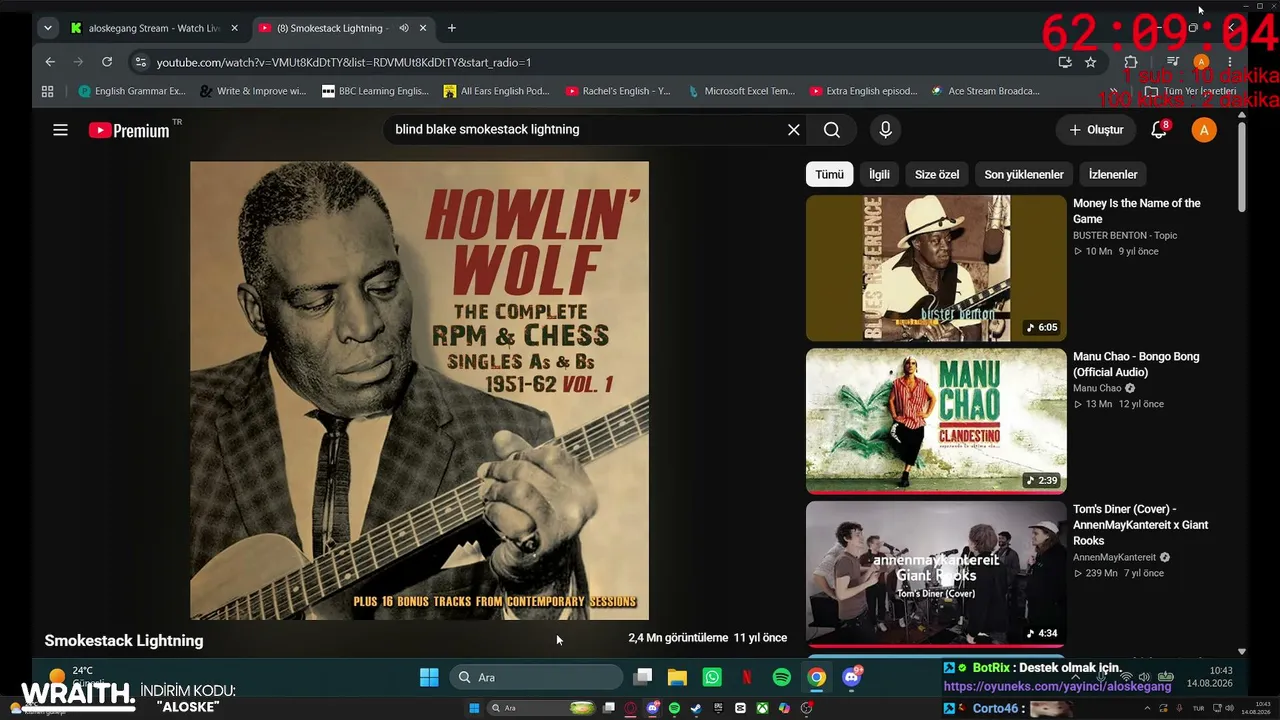1280x720 pixels.
Task: Open Discord from taskbar
Action: coord(852,678)
